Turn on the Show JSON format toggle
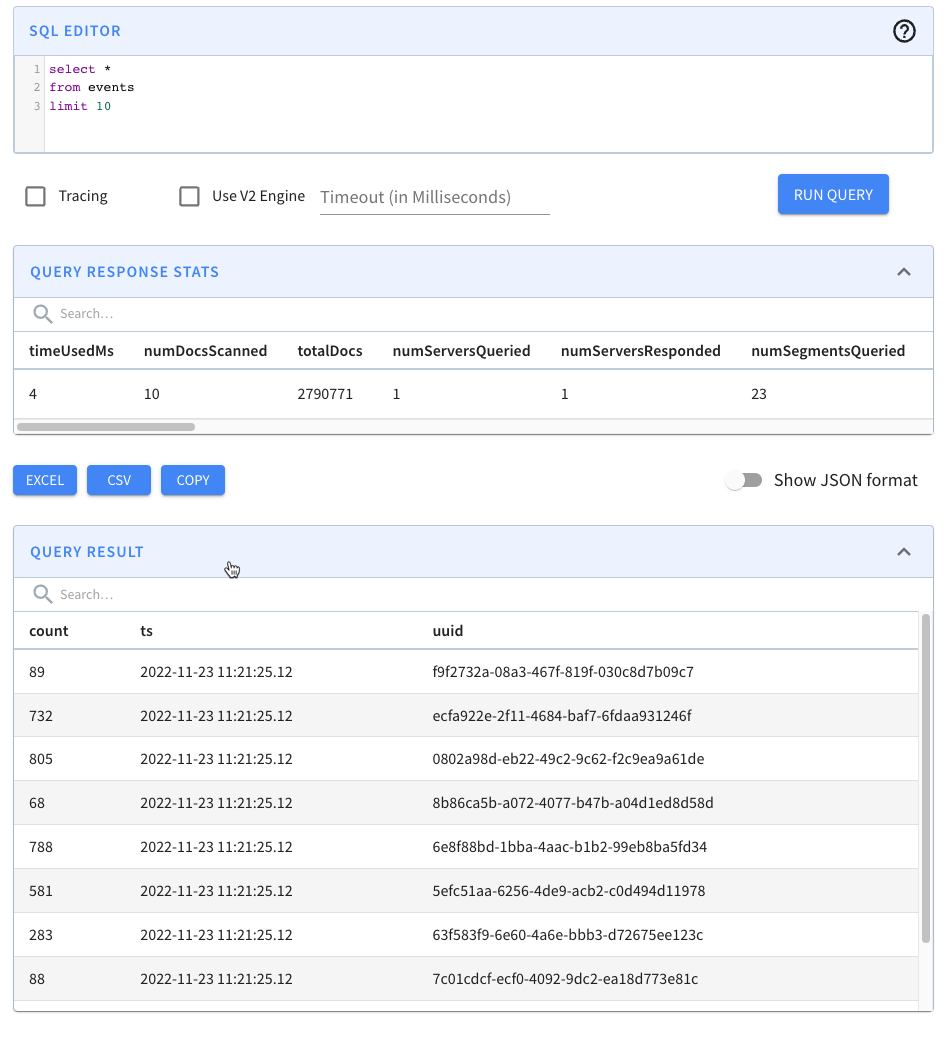 point(744,480)
